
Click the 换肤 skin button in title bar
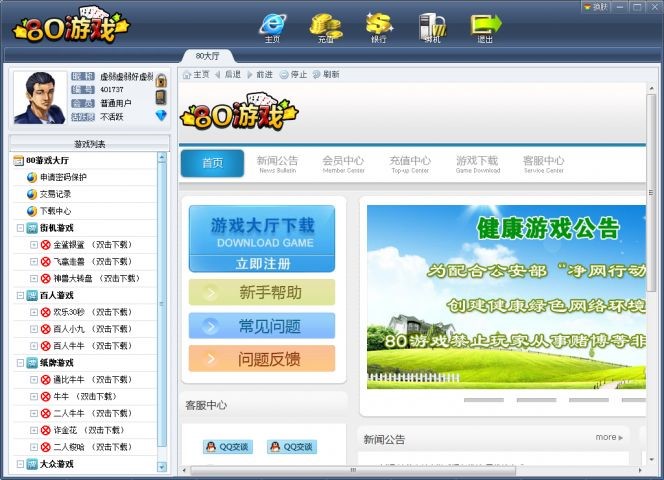click(x=597, y=7)
